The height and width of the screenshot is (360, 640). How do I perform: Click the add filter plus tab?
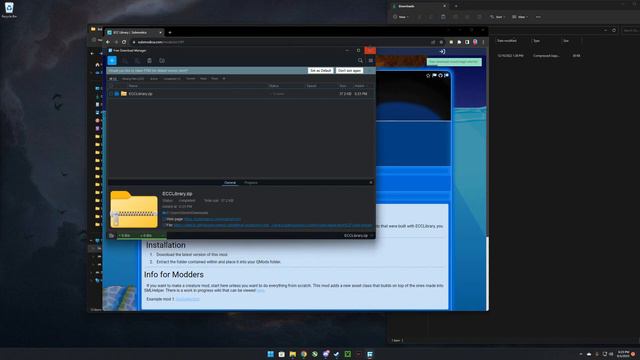pos(224,78)
